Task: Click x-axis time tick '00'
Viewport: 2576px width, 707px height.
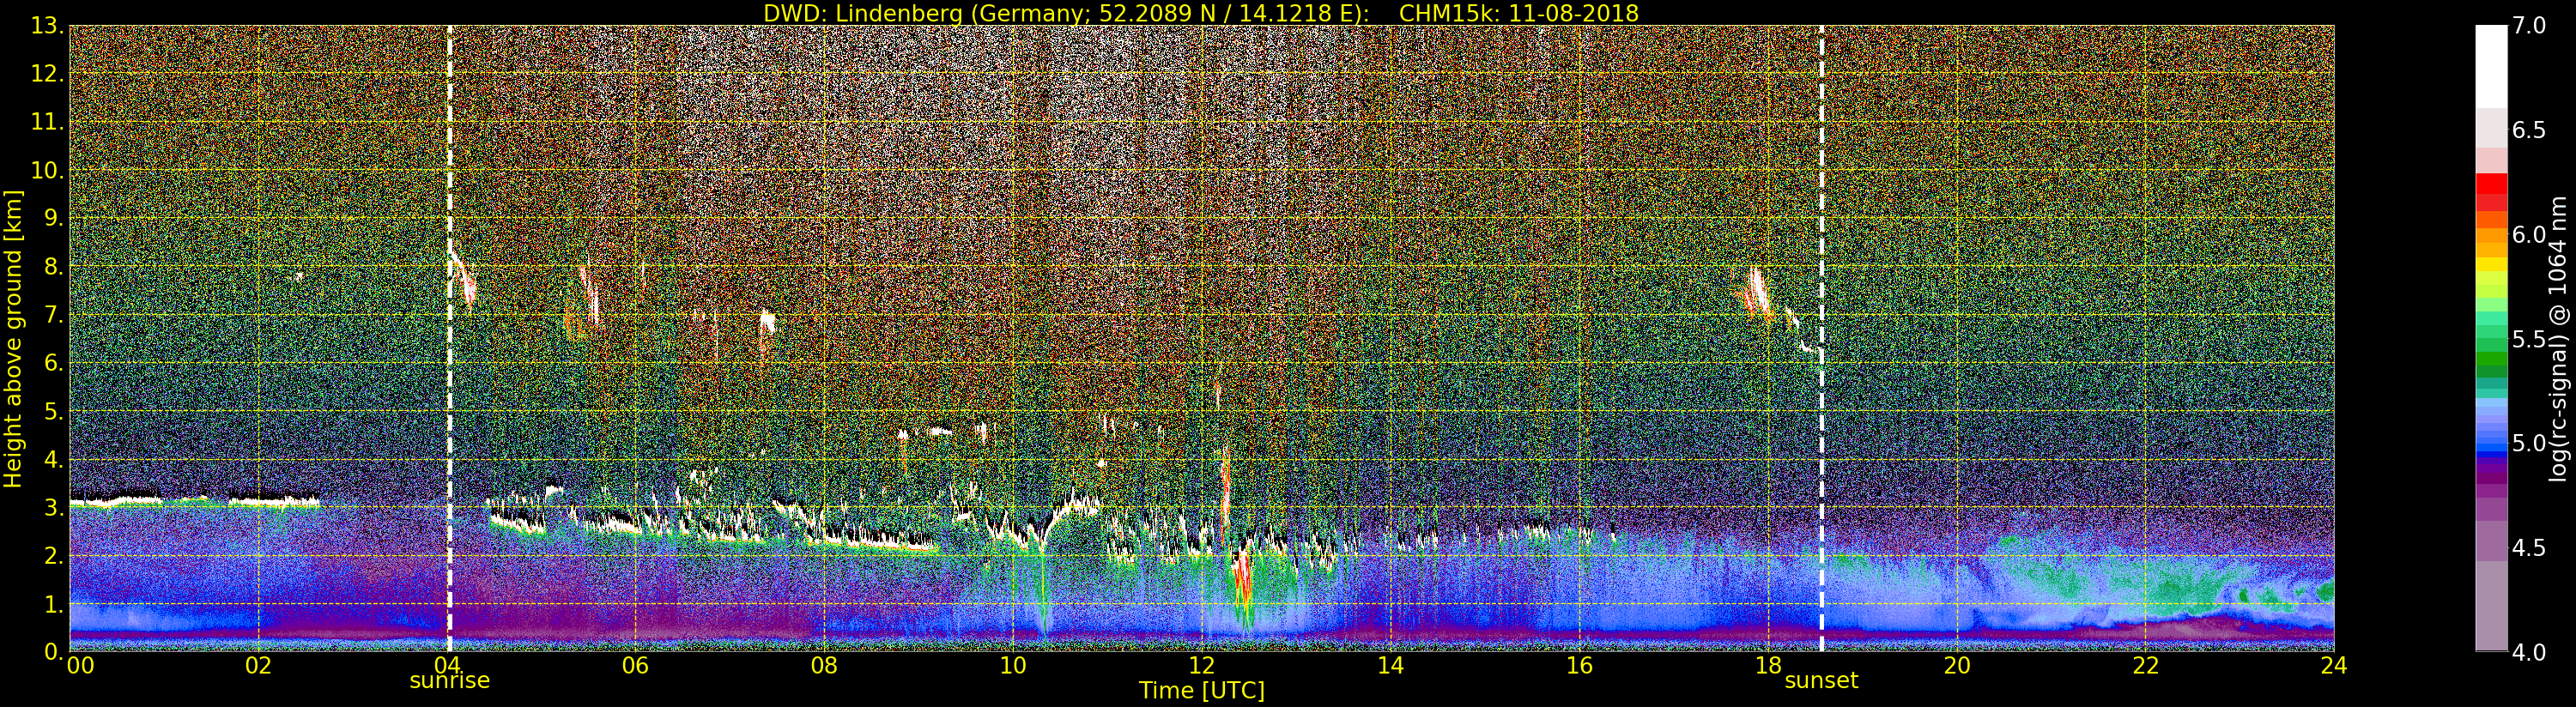Action: (80, 665)
